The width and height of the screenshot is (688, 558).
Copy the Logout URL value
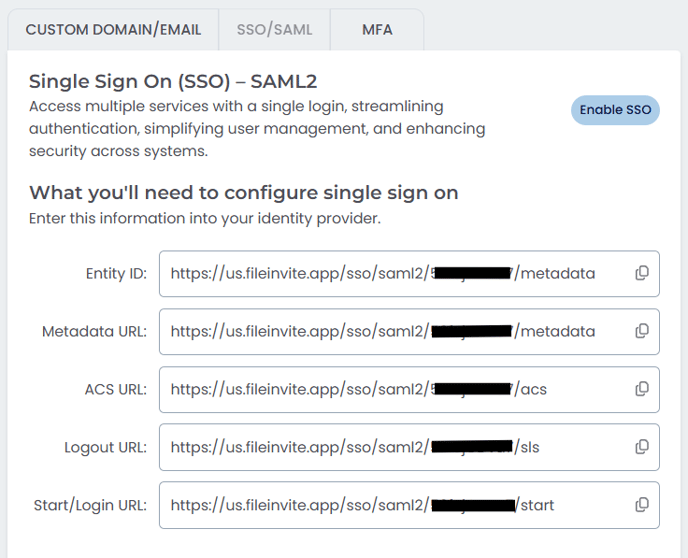click(642, 447)
